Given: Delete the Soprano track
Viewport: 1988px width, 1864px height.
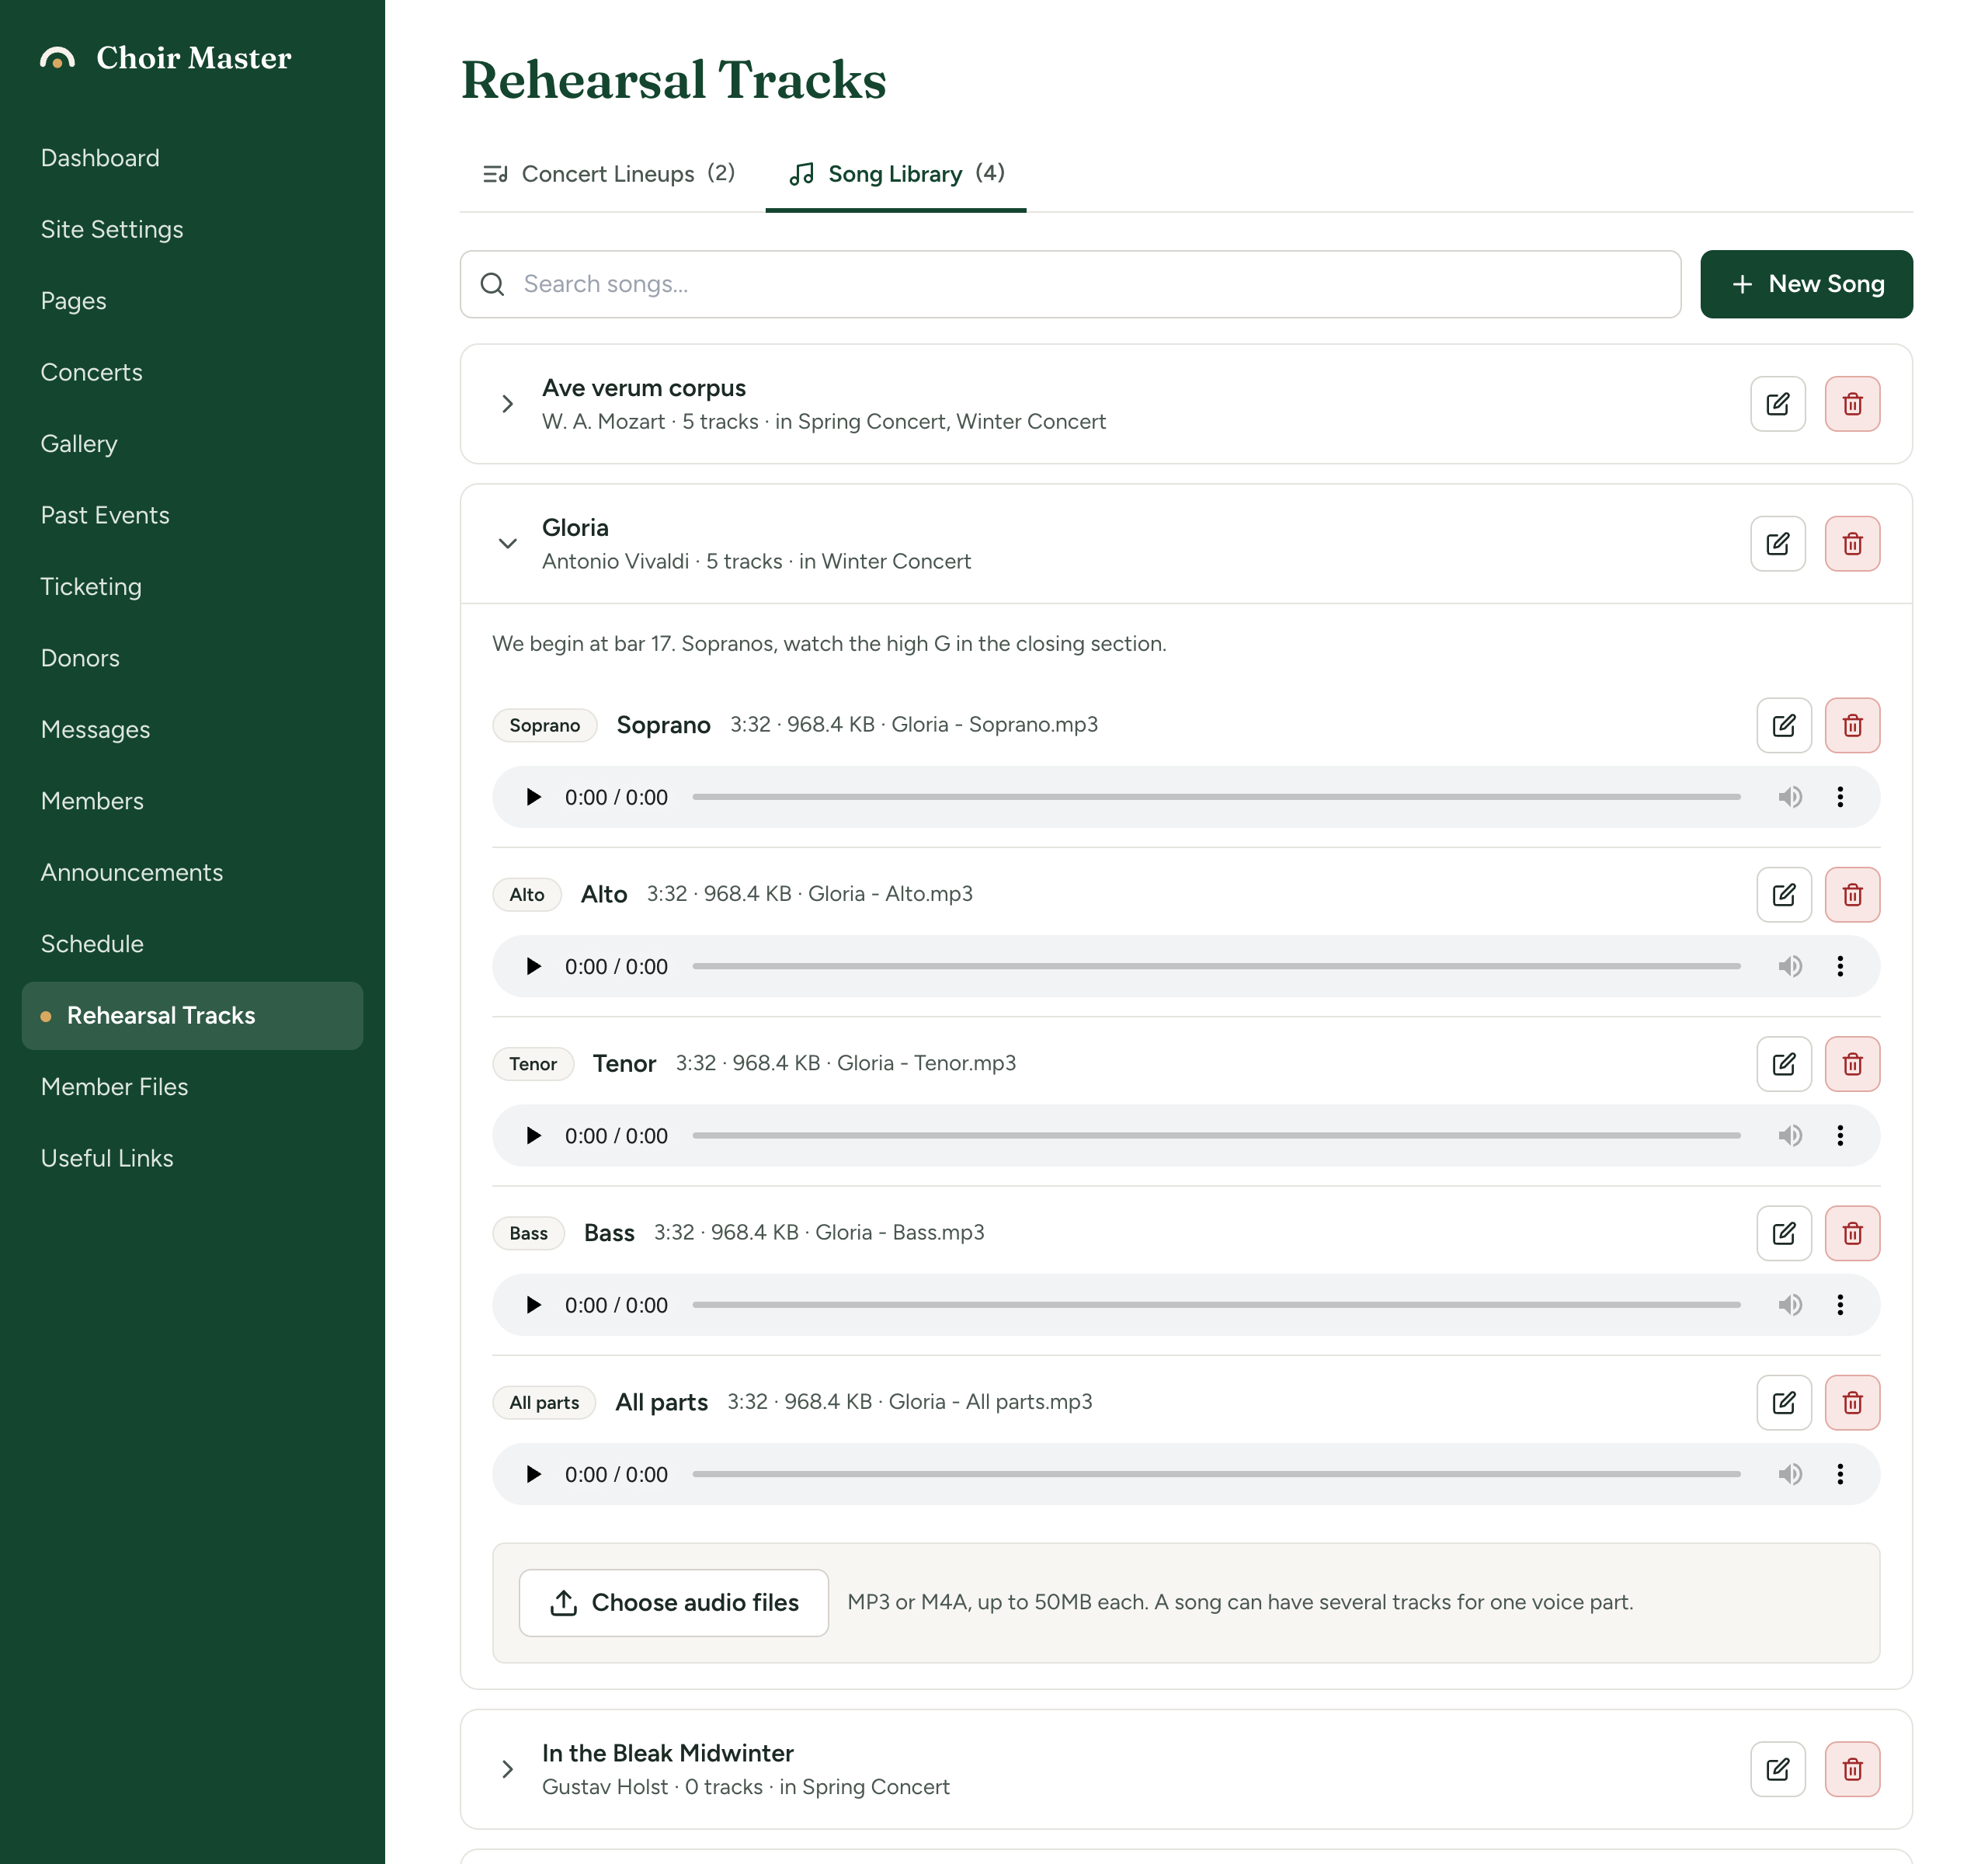Looking at the screenshot, I should click(x=1852, y=725).
